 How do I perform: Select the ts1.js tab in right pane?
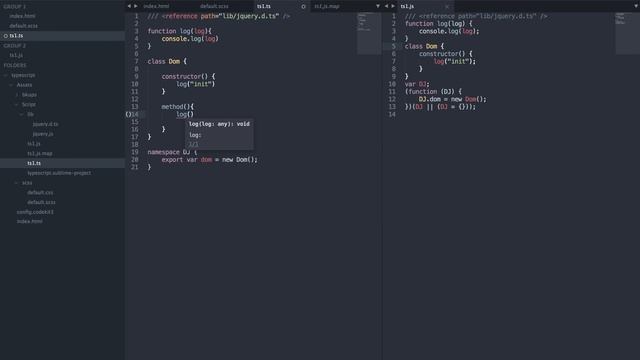pyautogui.click(x=407, y=6)
